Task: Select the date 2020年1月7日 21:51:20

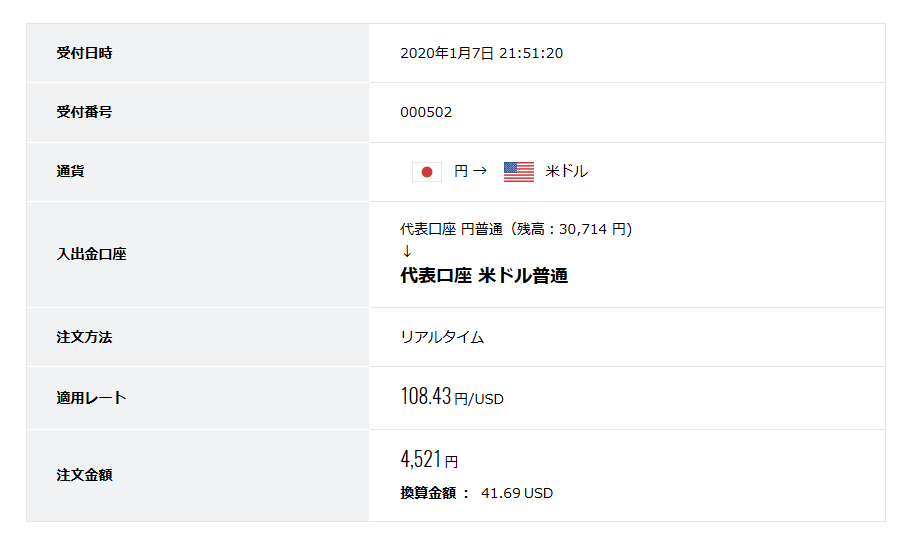Action: pos(481,53)
